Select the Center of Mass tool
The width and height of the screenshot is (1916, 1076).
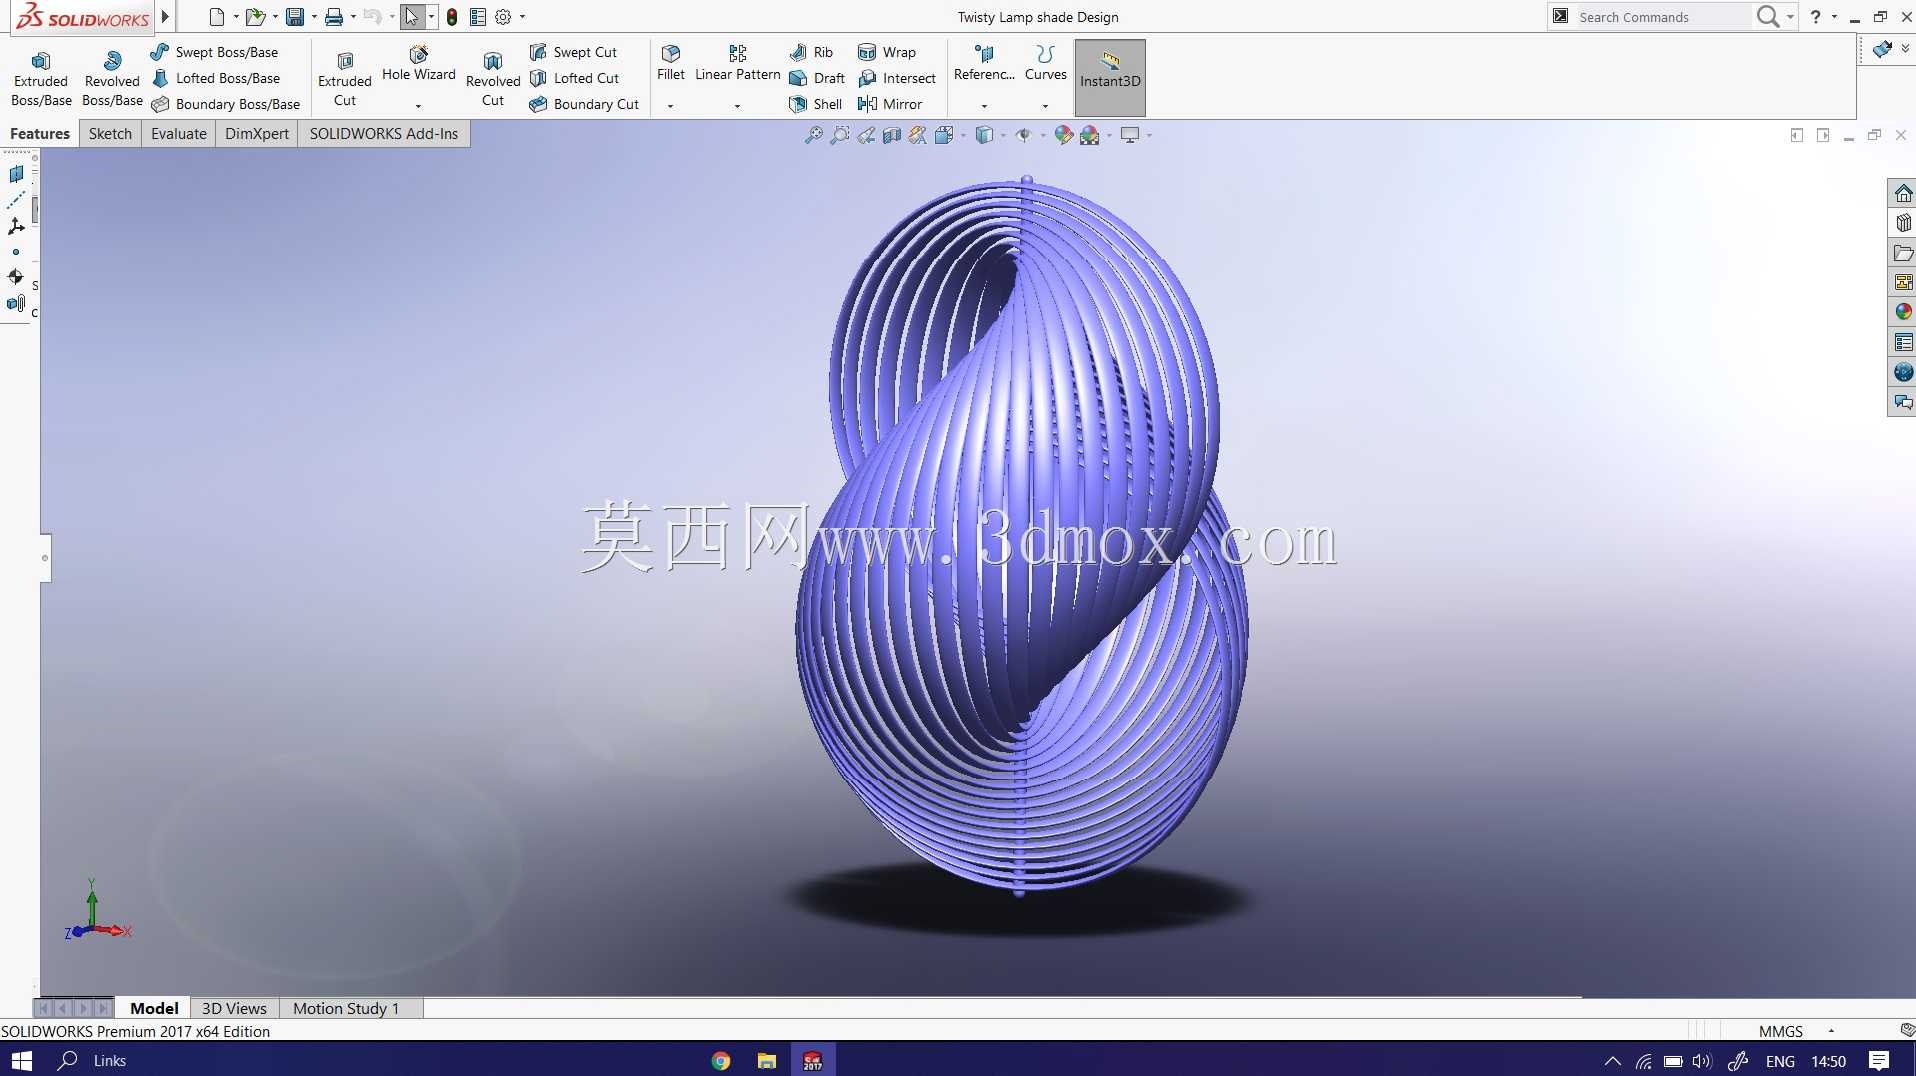point(16,276)
